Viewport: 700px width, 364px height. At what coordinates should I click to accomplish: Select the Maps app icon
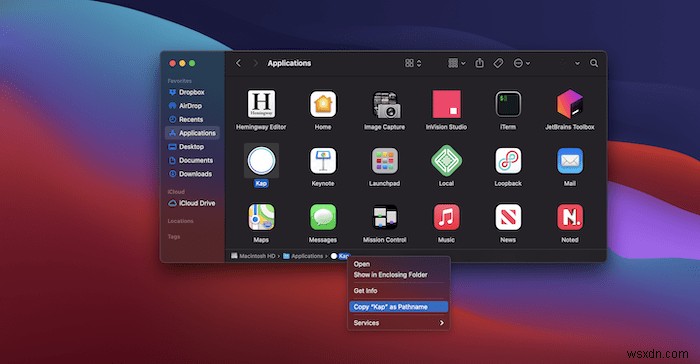click(x=261, y=217)
